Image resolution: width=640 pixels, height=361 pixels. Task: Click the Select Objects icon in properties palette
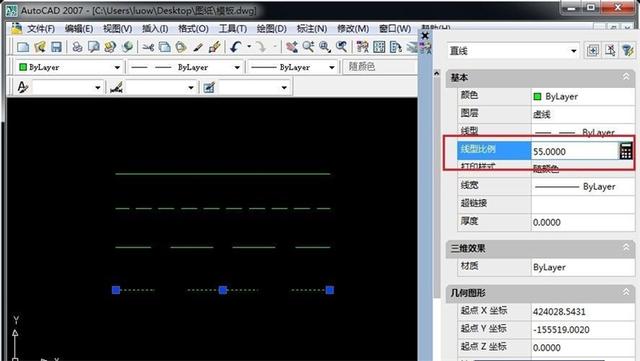coord(610,51)
